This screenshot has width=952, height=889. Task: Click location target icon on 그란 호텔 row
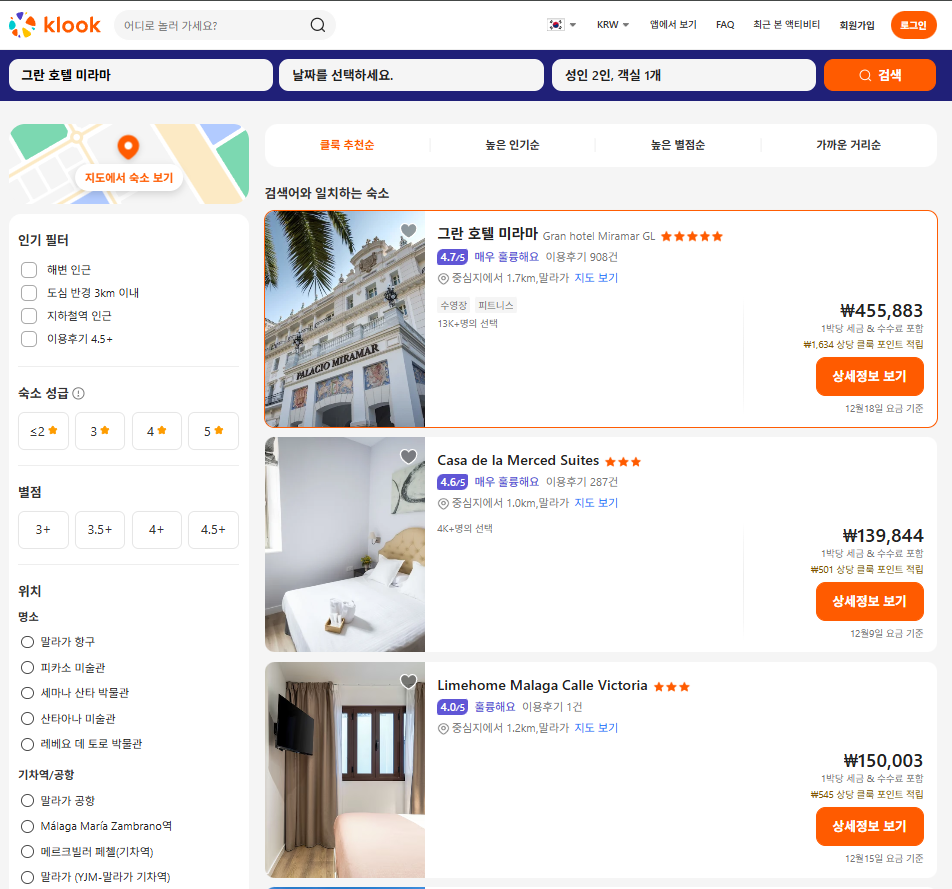pos(443,278)
